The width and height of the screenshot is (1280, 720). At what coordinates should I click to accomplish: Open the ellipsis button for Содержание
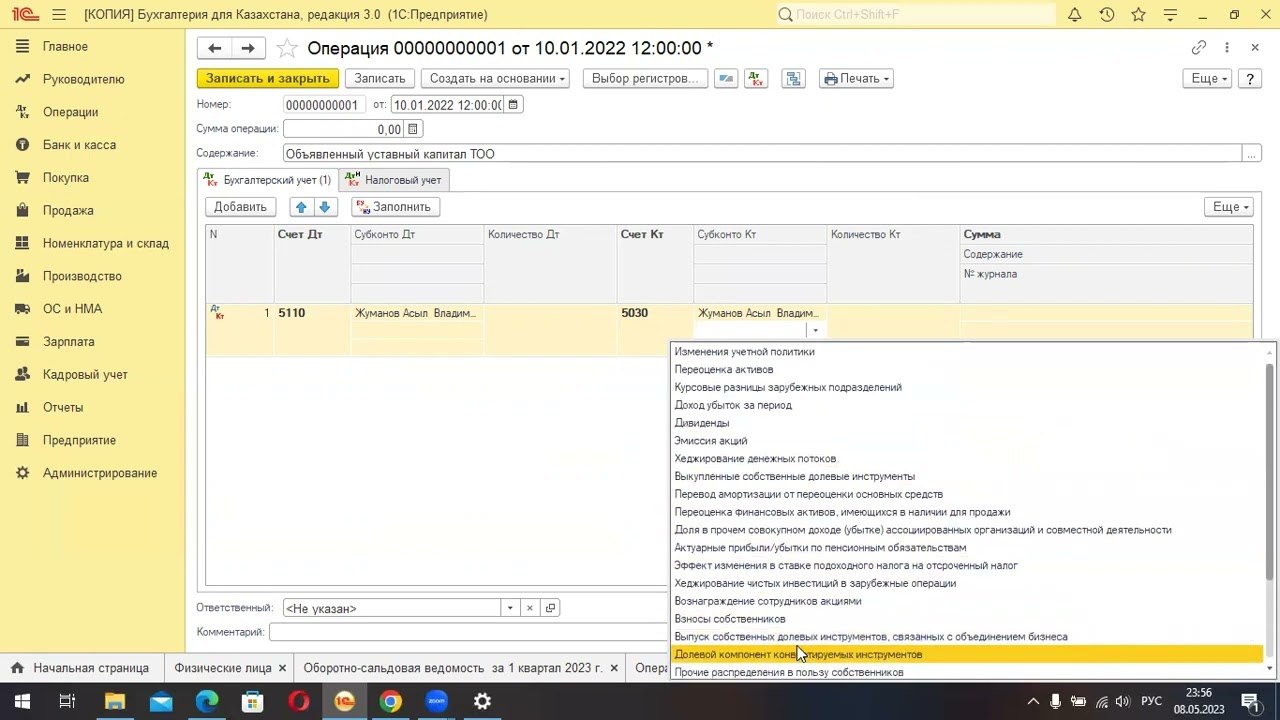[x=1251, y=153]
